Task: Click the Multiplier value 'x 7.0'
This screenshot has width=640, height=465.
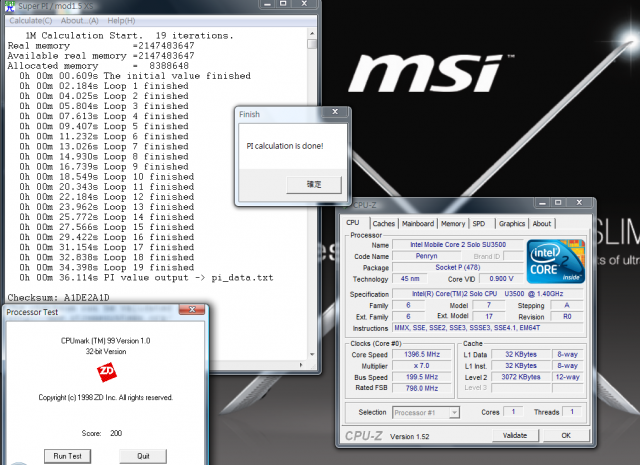Action: click(x=422, y=366)
